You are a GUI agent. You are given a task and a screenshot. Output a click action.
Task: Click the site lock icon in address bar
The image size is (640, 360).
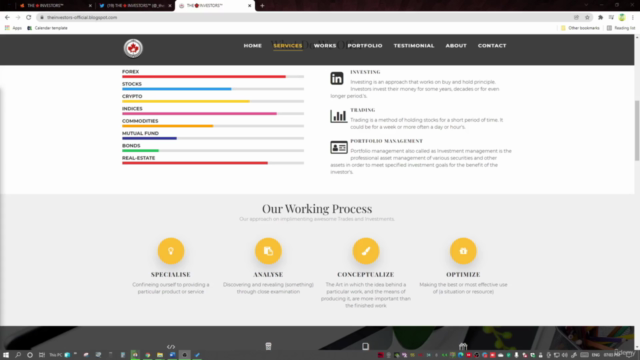pos(42,17)
